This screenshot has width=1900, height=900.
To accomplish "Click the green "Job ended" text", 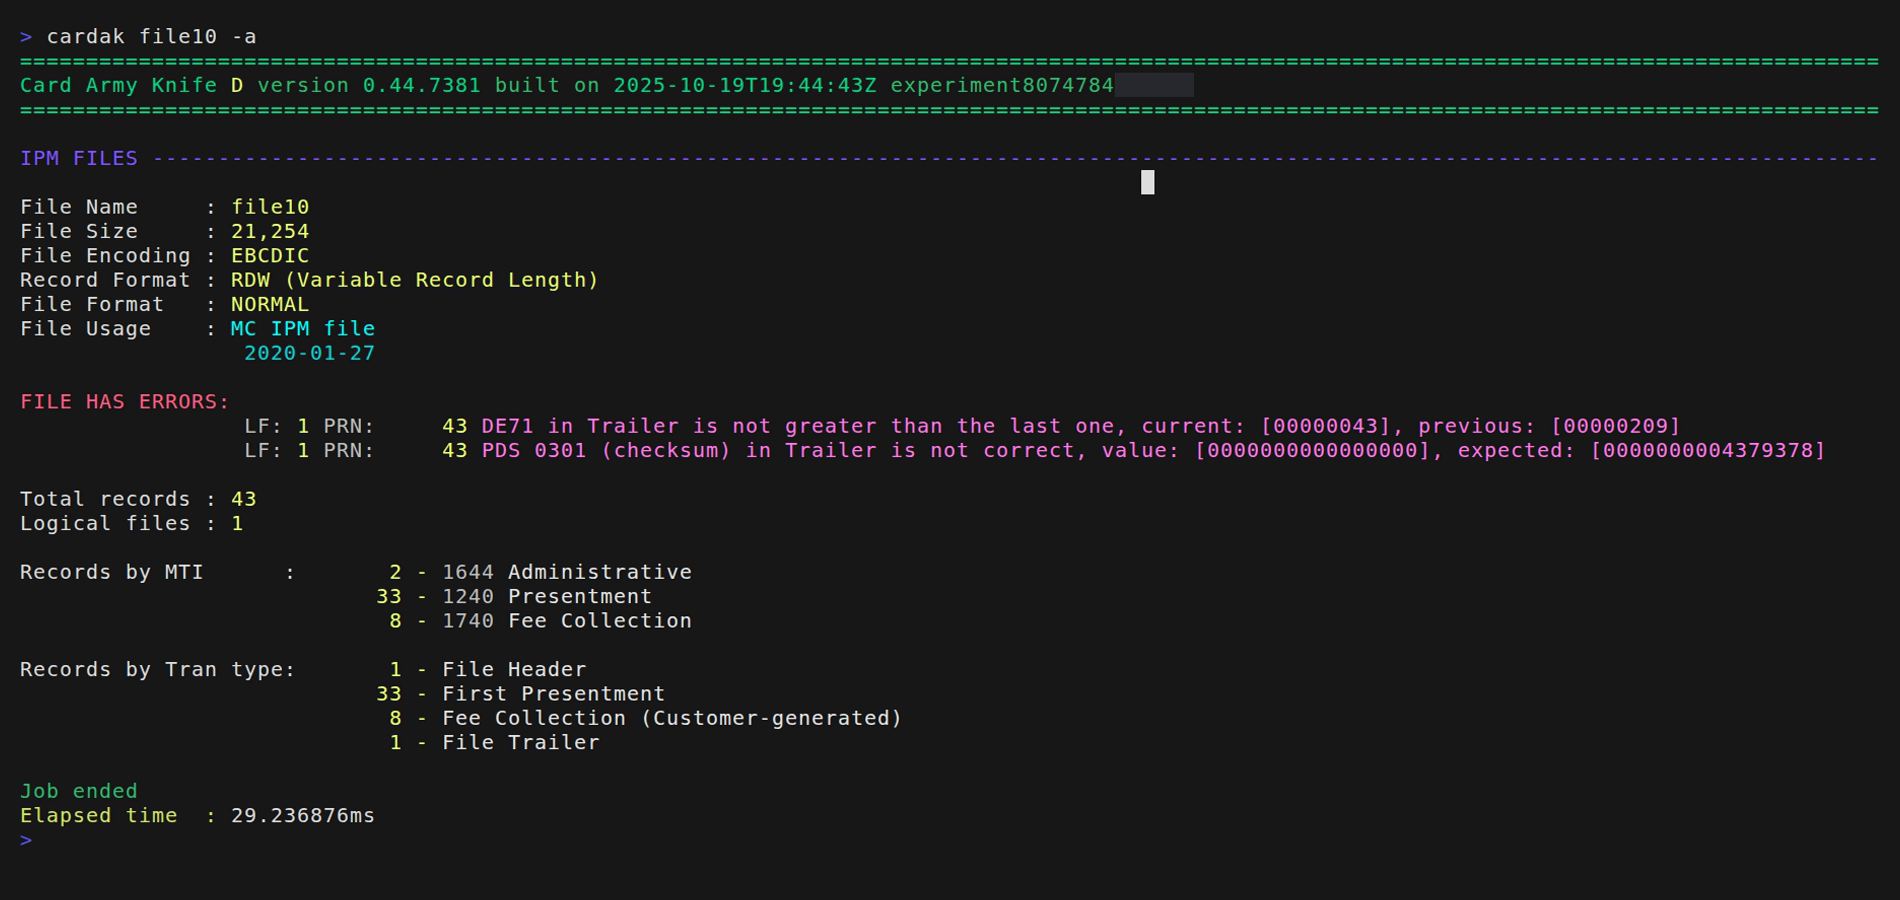I will tap(79, 791).
